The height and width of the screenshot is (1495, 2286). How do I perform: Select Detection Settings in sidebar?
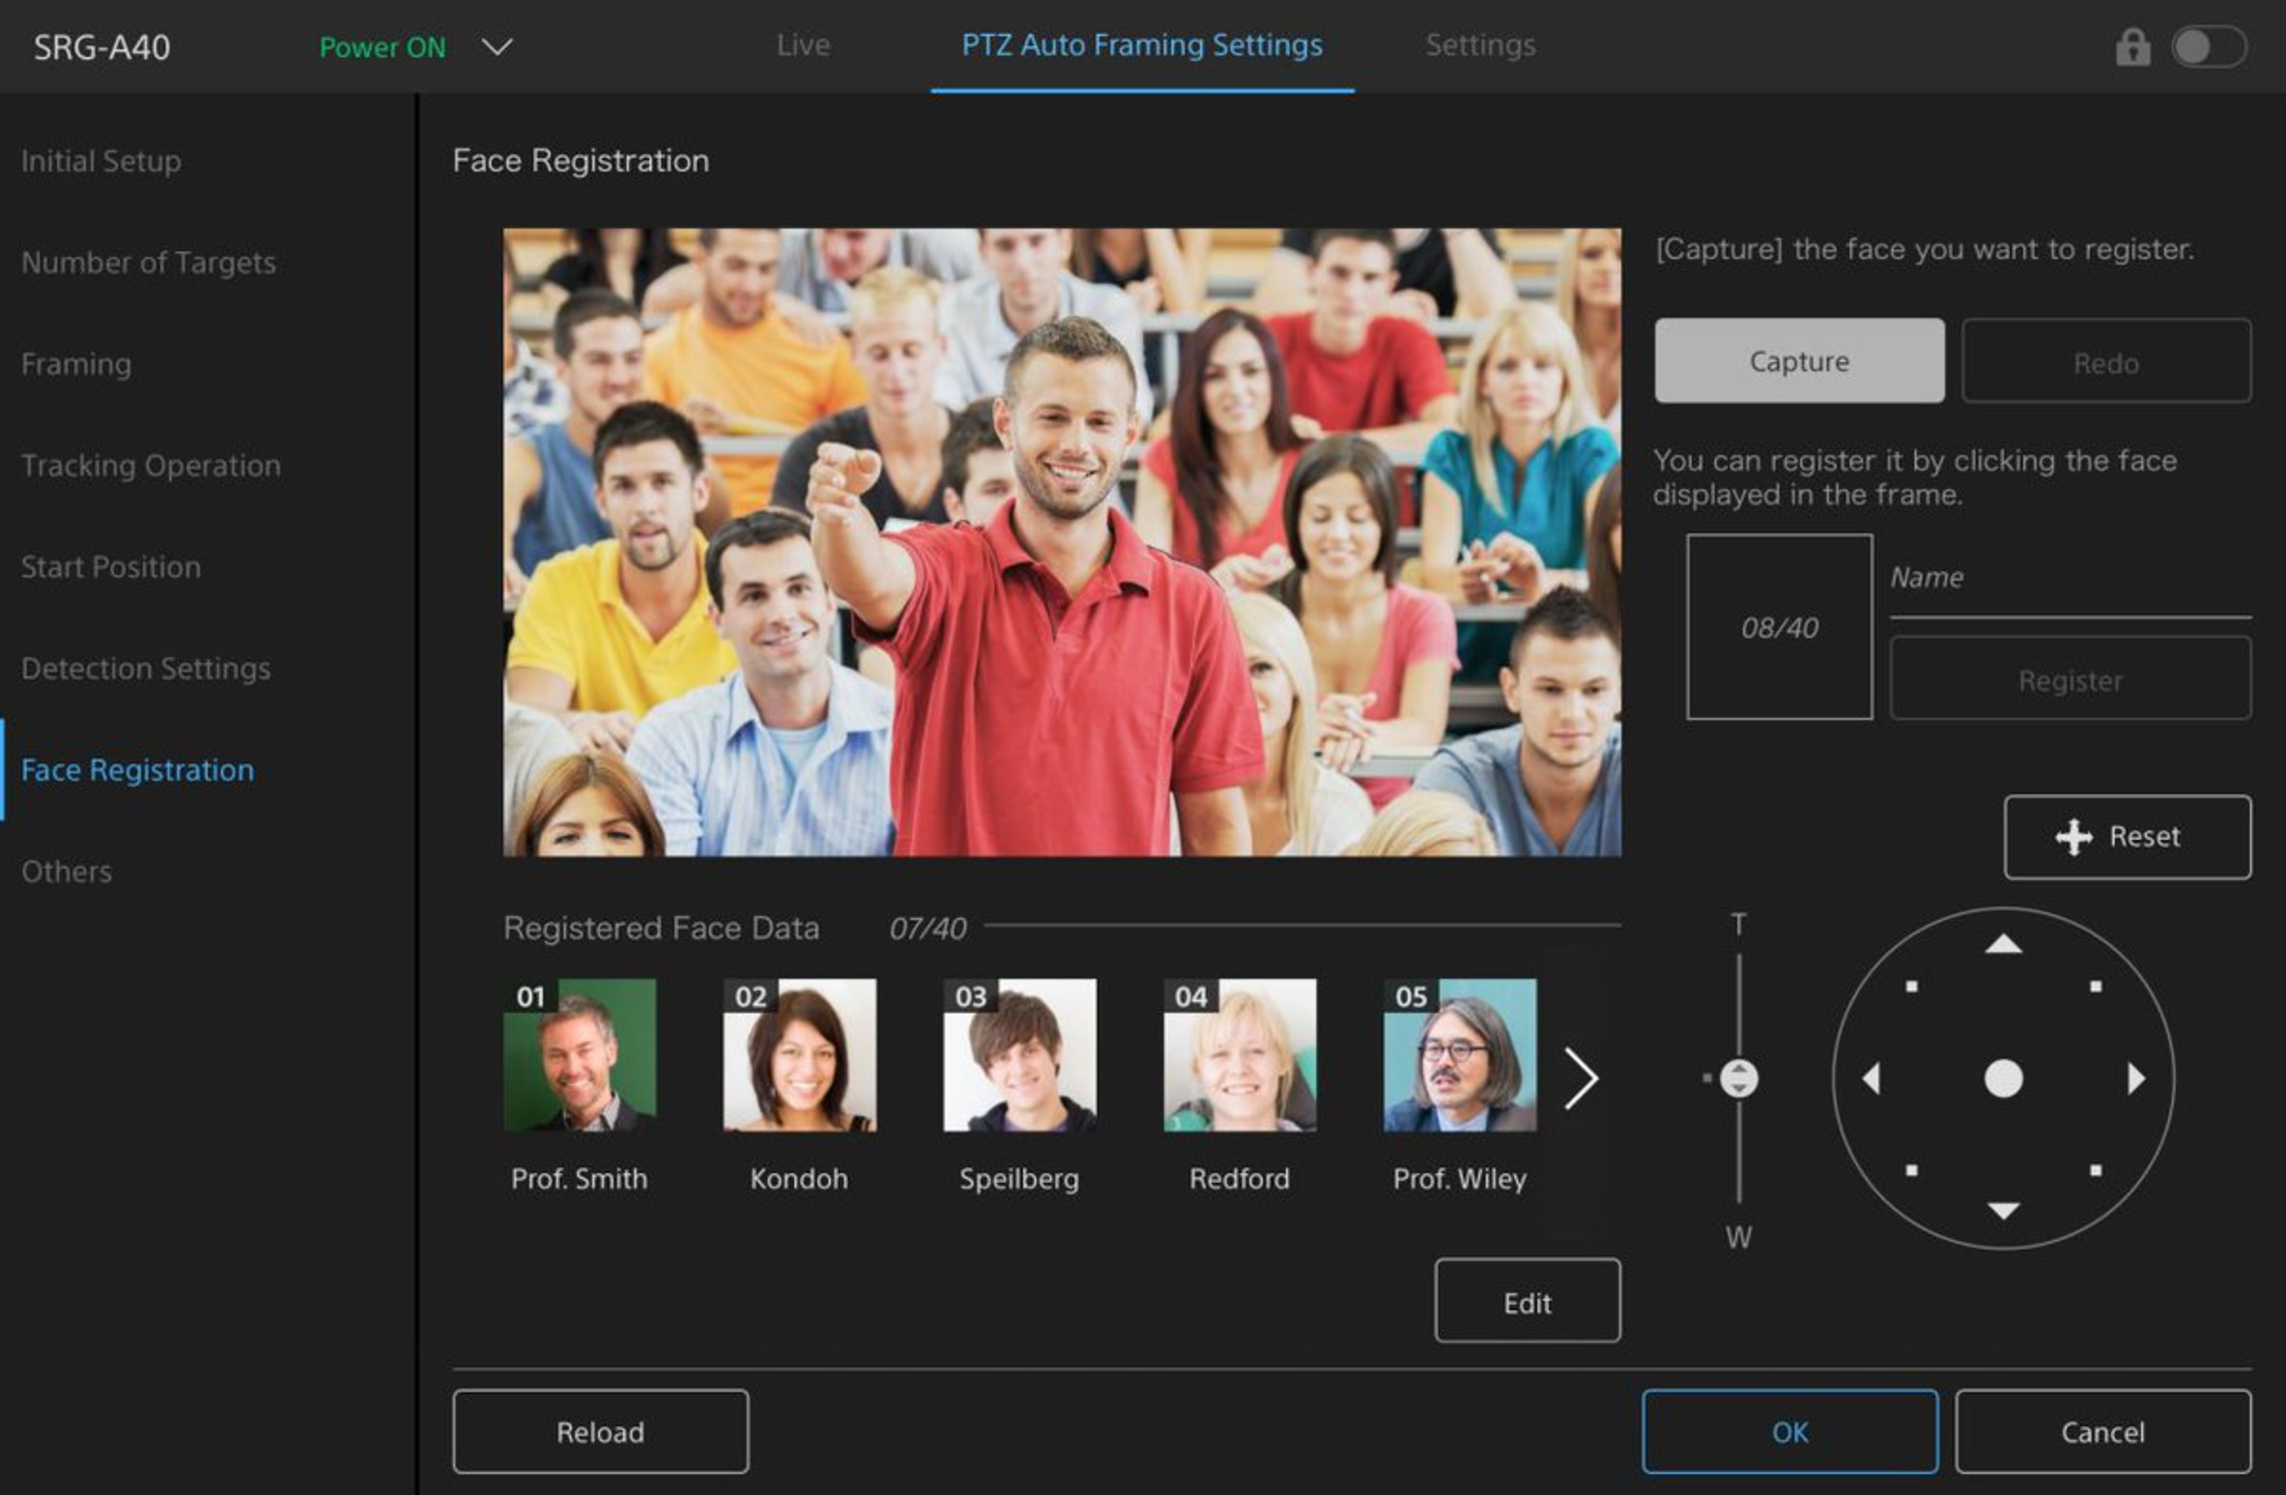146,668
